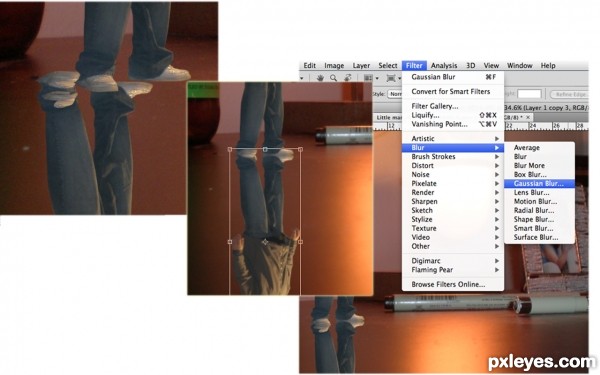Choose Average from Blur submenu
Screen dimensions: 600x375
click(540, 148)
